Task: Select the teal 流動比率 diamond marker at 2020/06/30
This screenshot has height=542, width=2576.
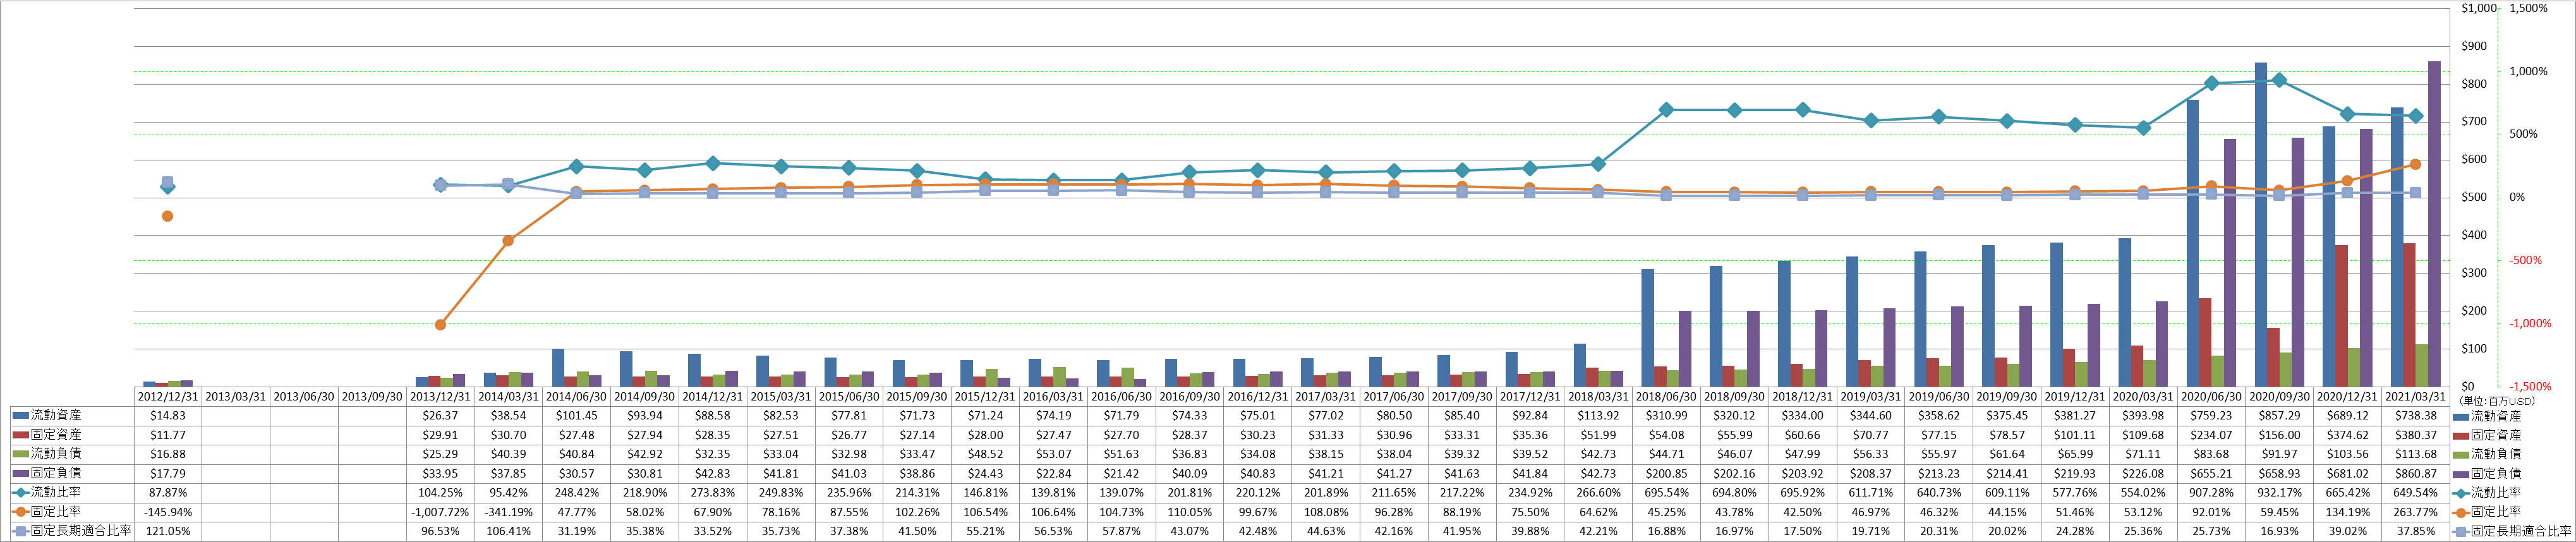Action: (2211, 83)
